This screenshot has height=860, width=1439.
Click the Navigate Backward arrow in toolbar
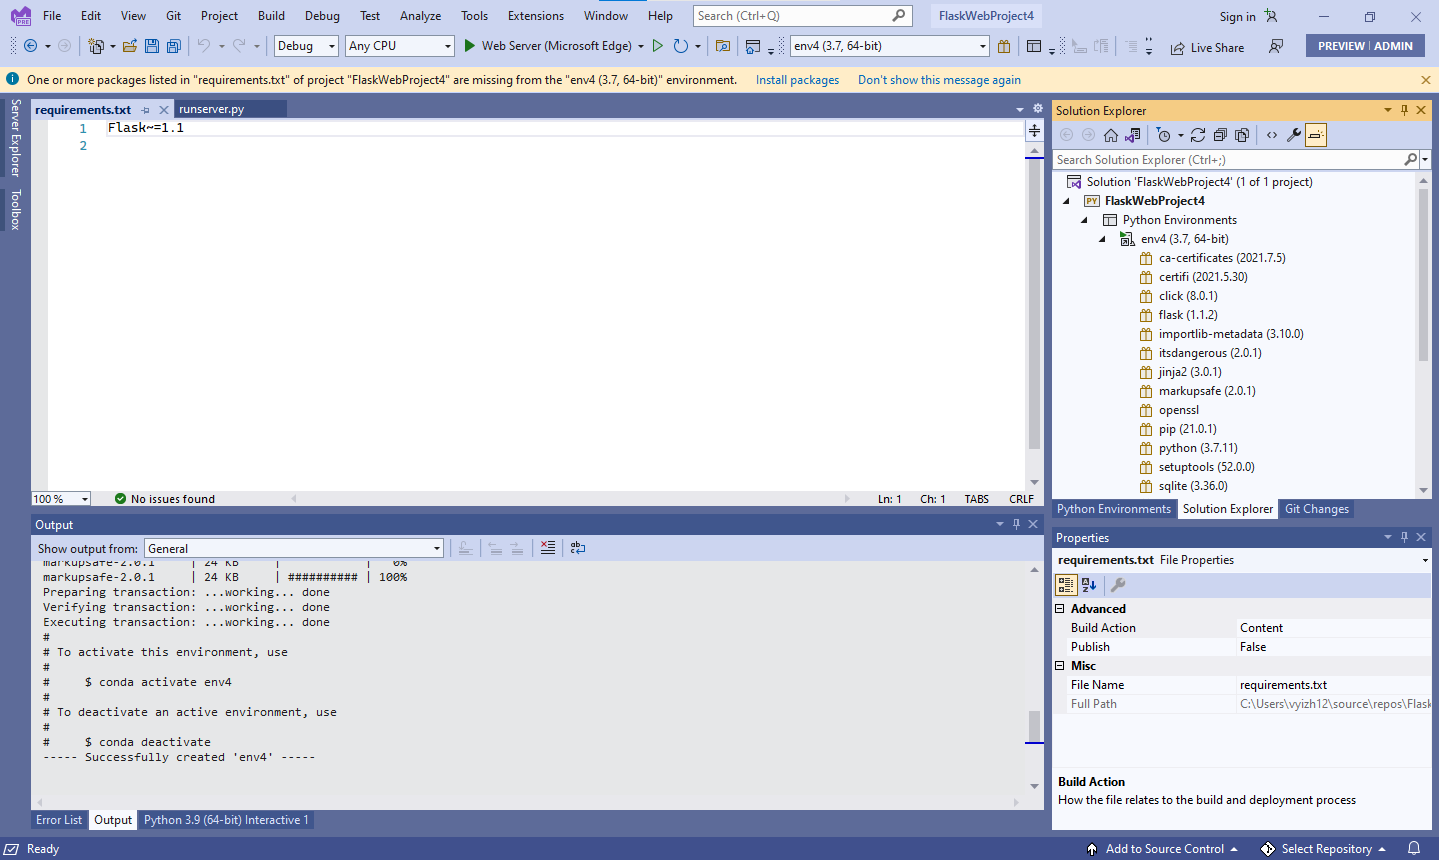pos(30,46)
